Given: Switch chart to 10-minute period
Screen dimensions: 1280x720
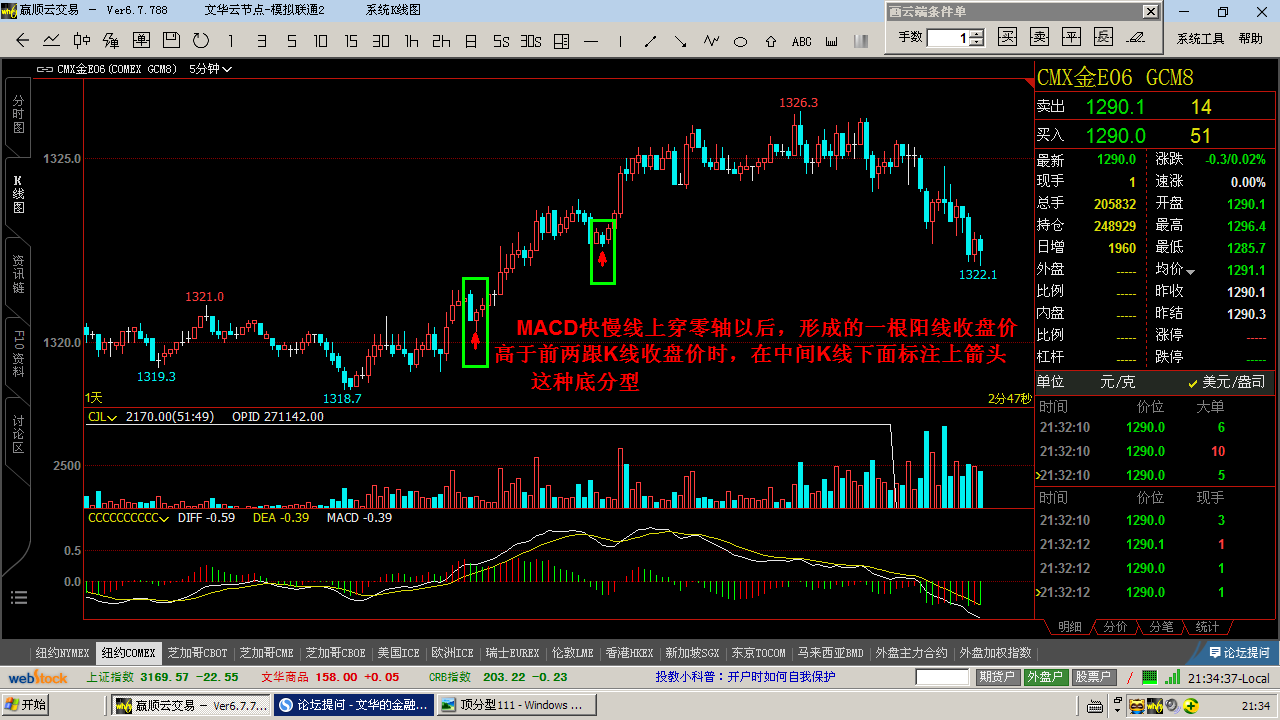Looking at the screenshot, I should [321, 41].
